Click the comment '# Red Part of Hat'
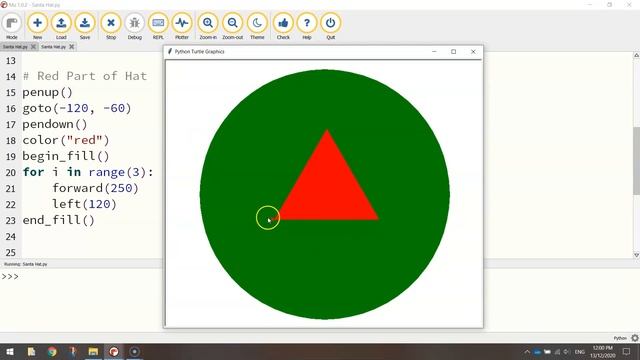This screenshot has width=640, height=360. click(x=85, y=76)
